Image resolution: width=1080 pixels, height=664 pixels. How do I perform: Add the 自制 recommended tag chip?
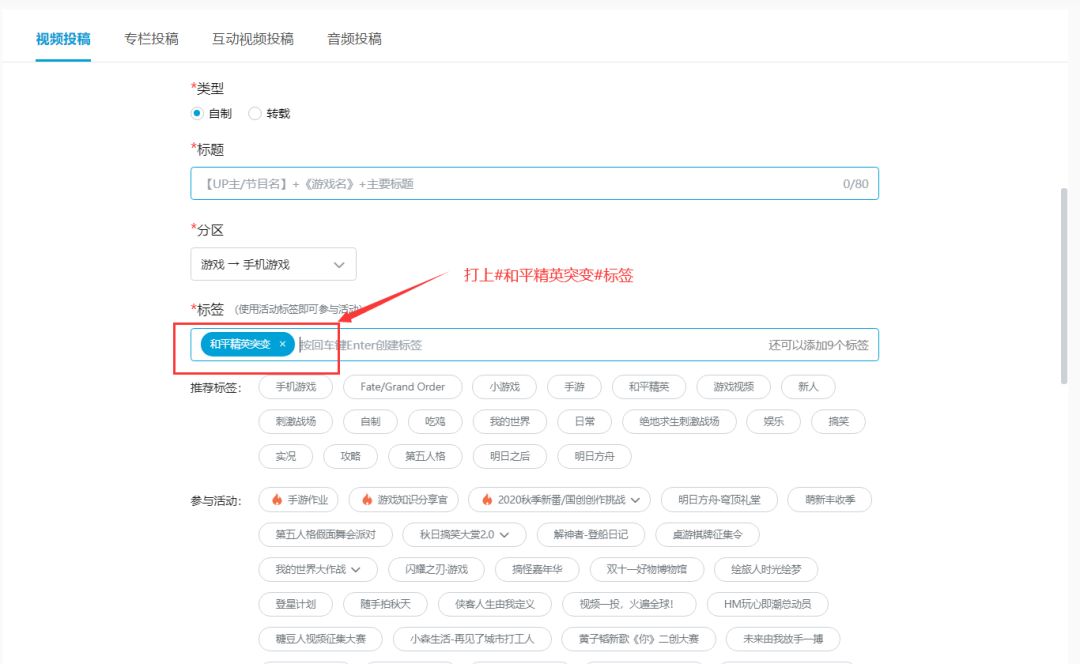coord(371,422)
